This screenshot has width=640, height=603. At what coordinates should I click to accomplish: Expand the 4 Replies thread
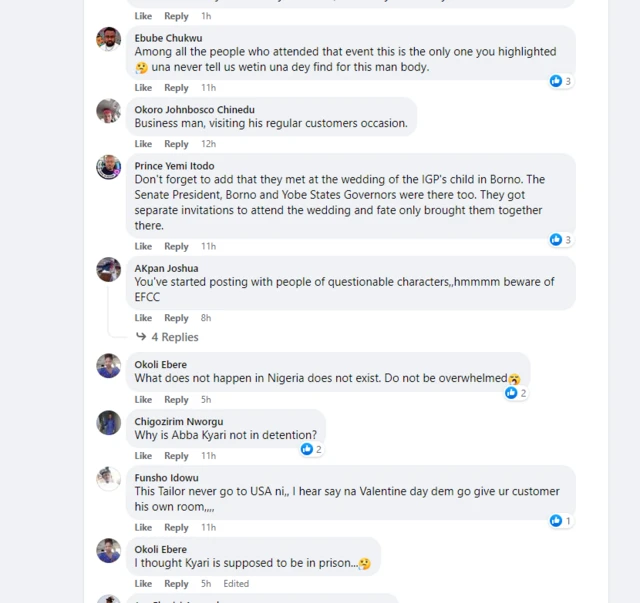coord(174,337)
